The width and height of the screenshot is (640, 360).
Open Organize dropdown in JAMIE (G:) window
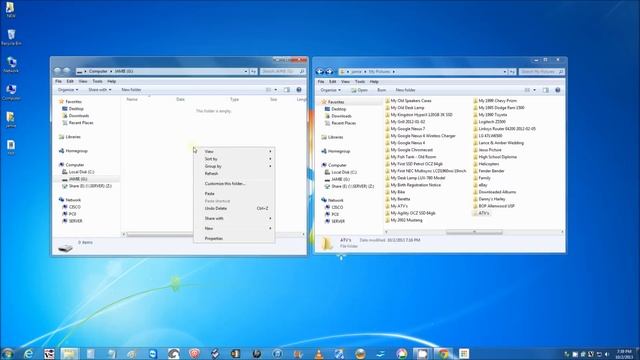coord(68,89)
